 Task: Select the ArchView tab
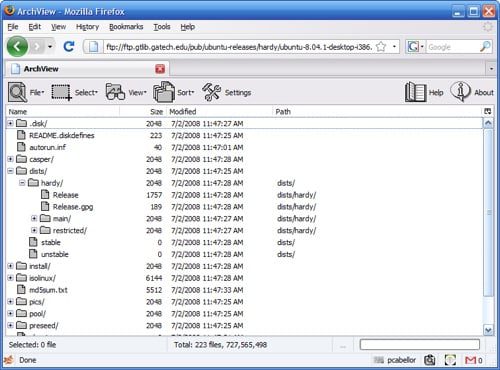click(x=87, y=69)
